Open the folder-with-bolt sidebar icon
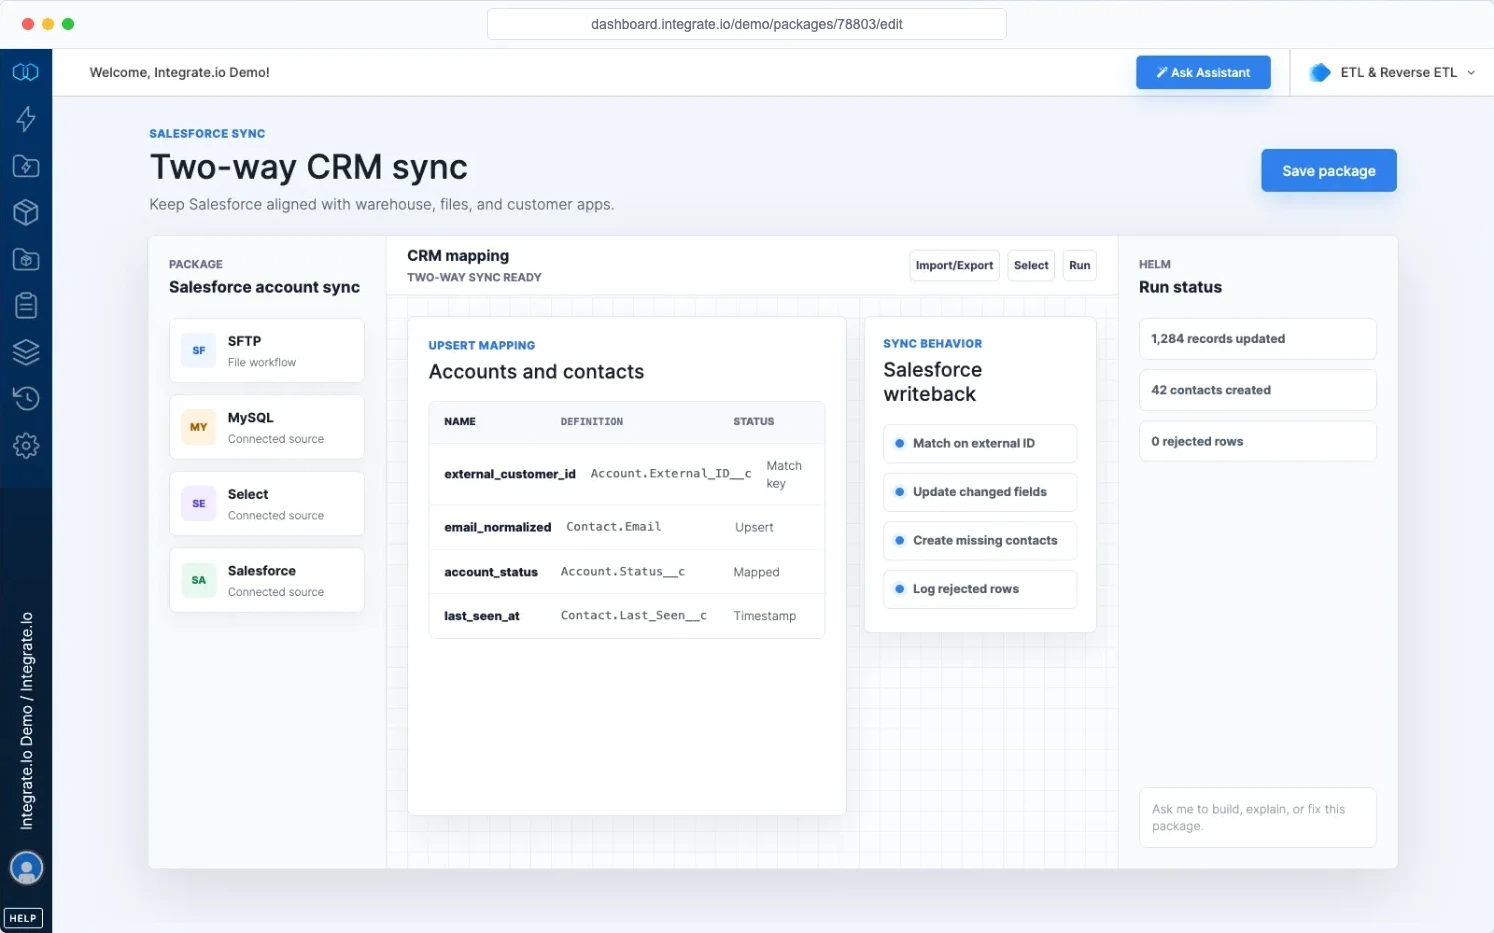The width and height of the screenshot is (1494, 933). click(26, 166)
